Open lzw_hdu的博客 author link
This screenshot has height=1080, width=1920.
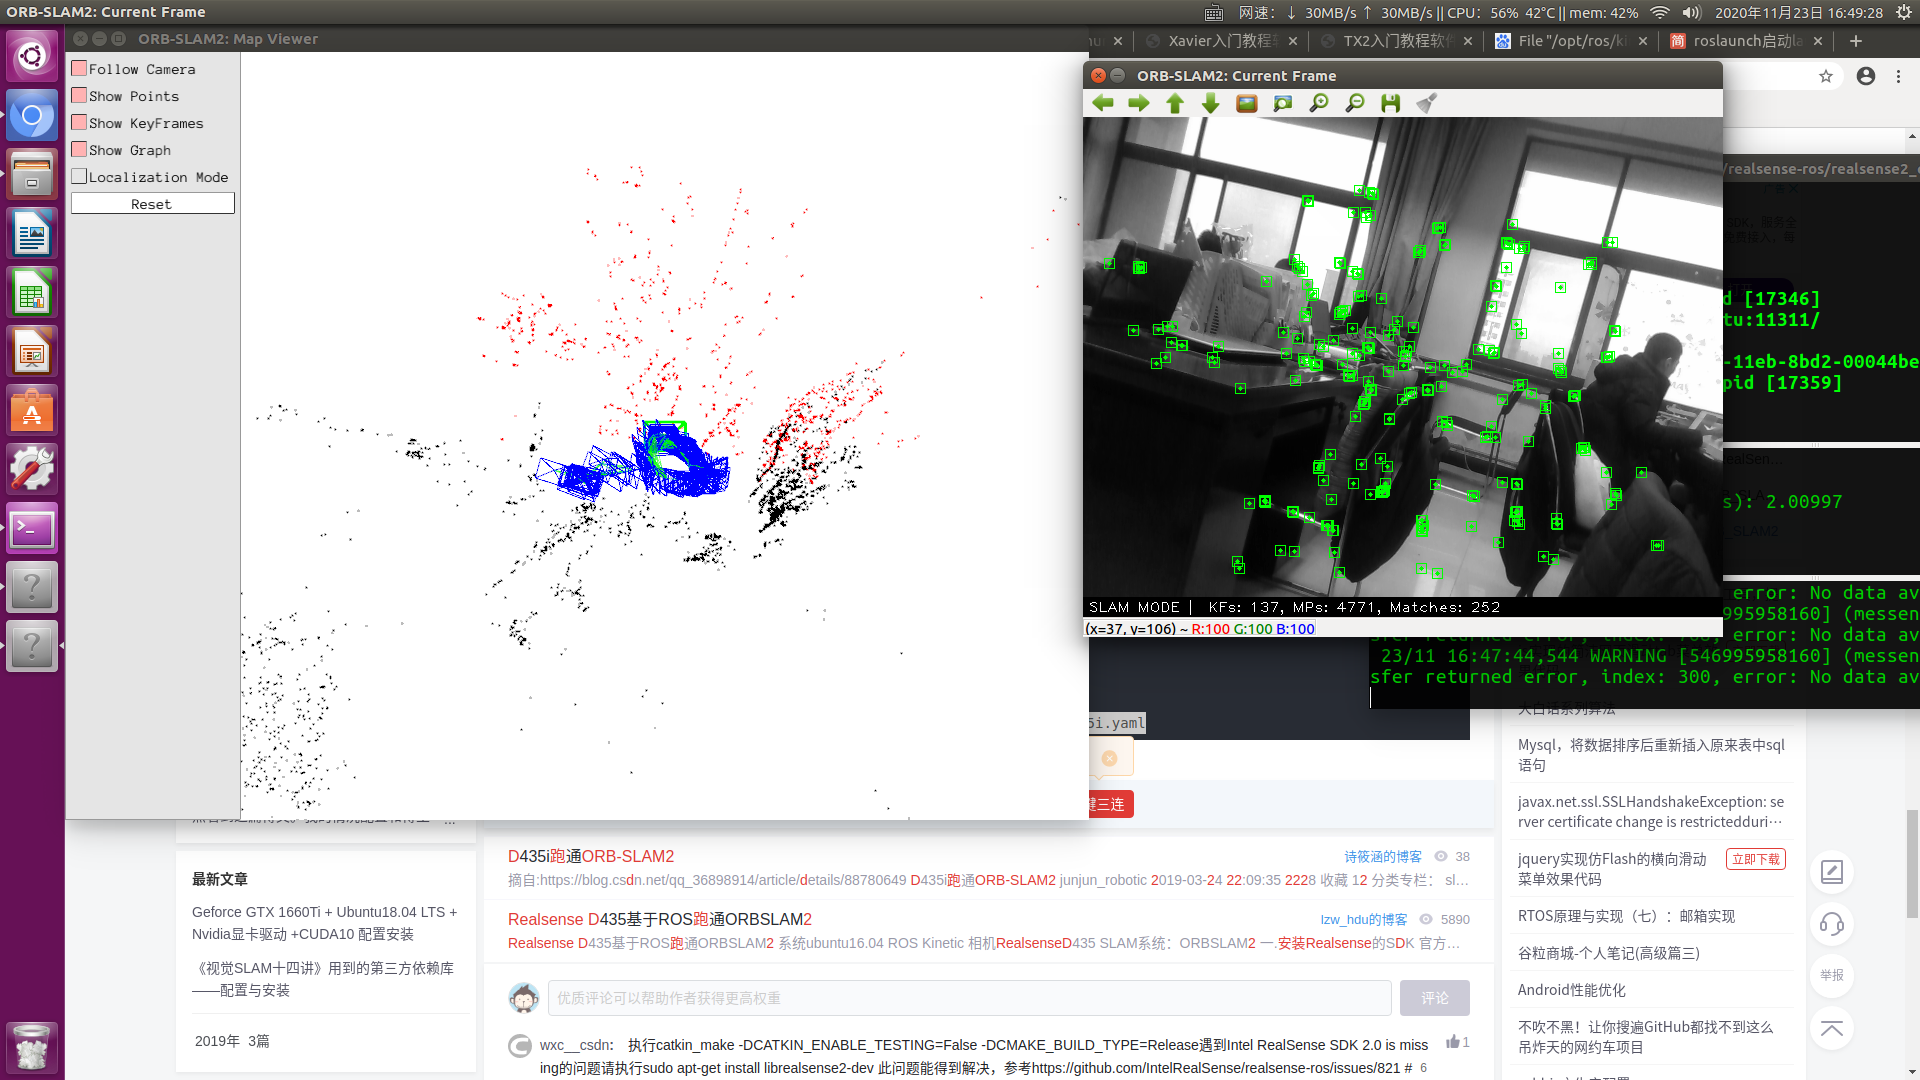click(x=1364, y=920)
